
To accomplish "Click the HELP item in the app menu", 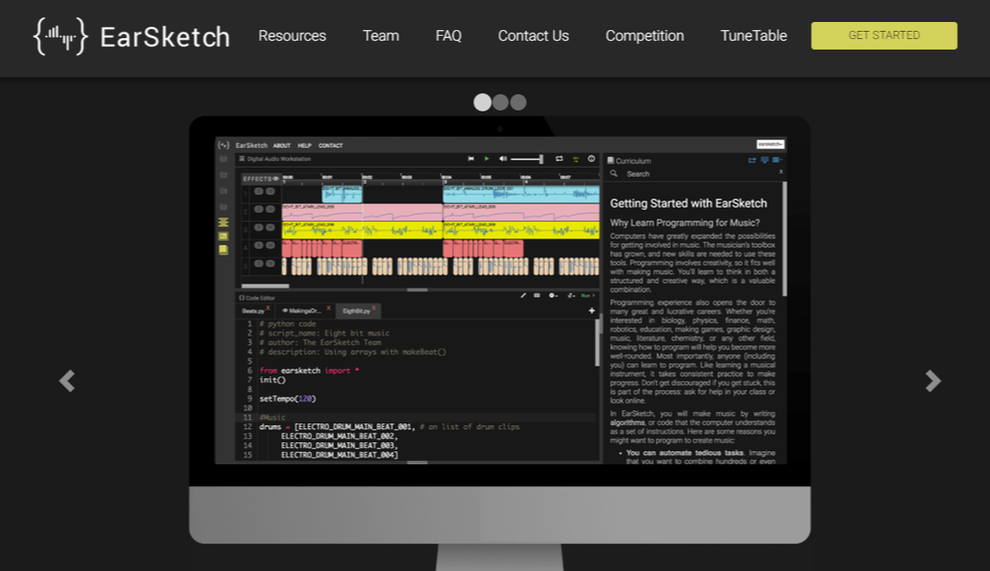I will [x=304, y=145].
